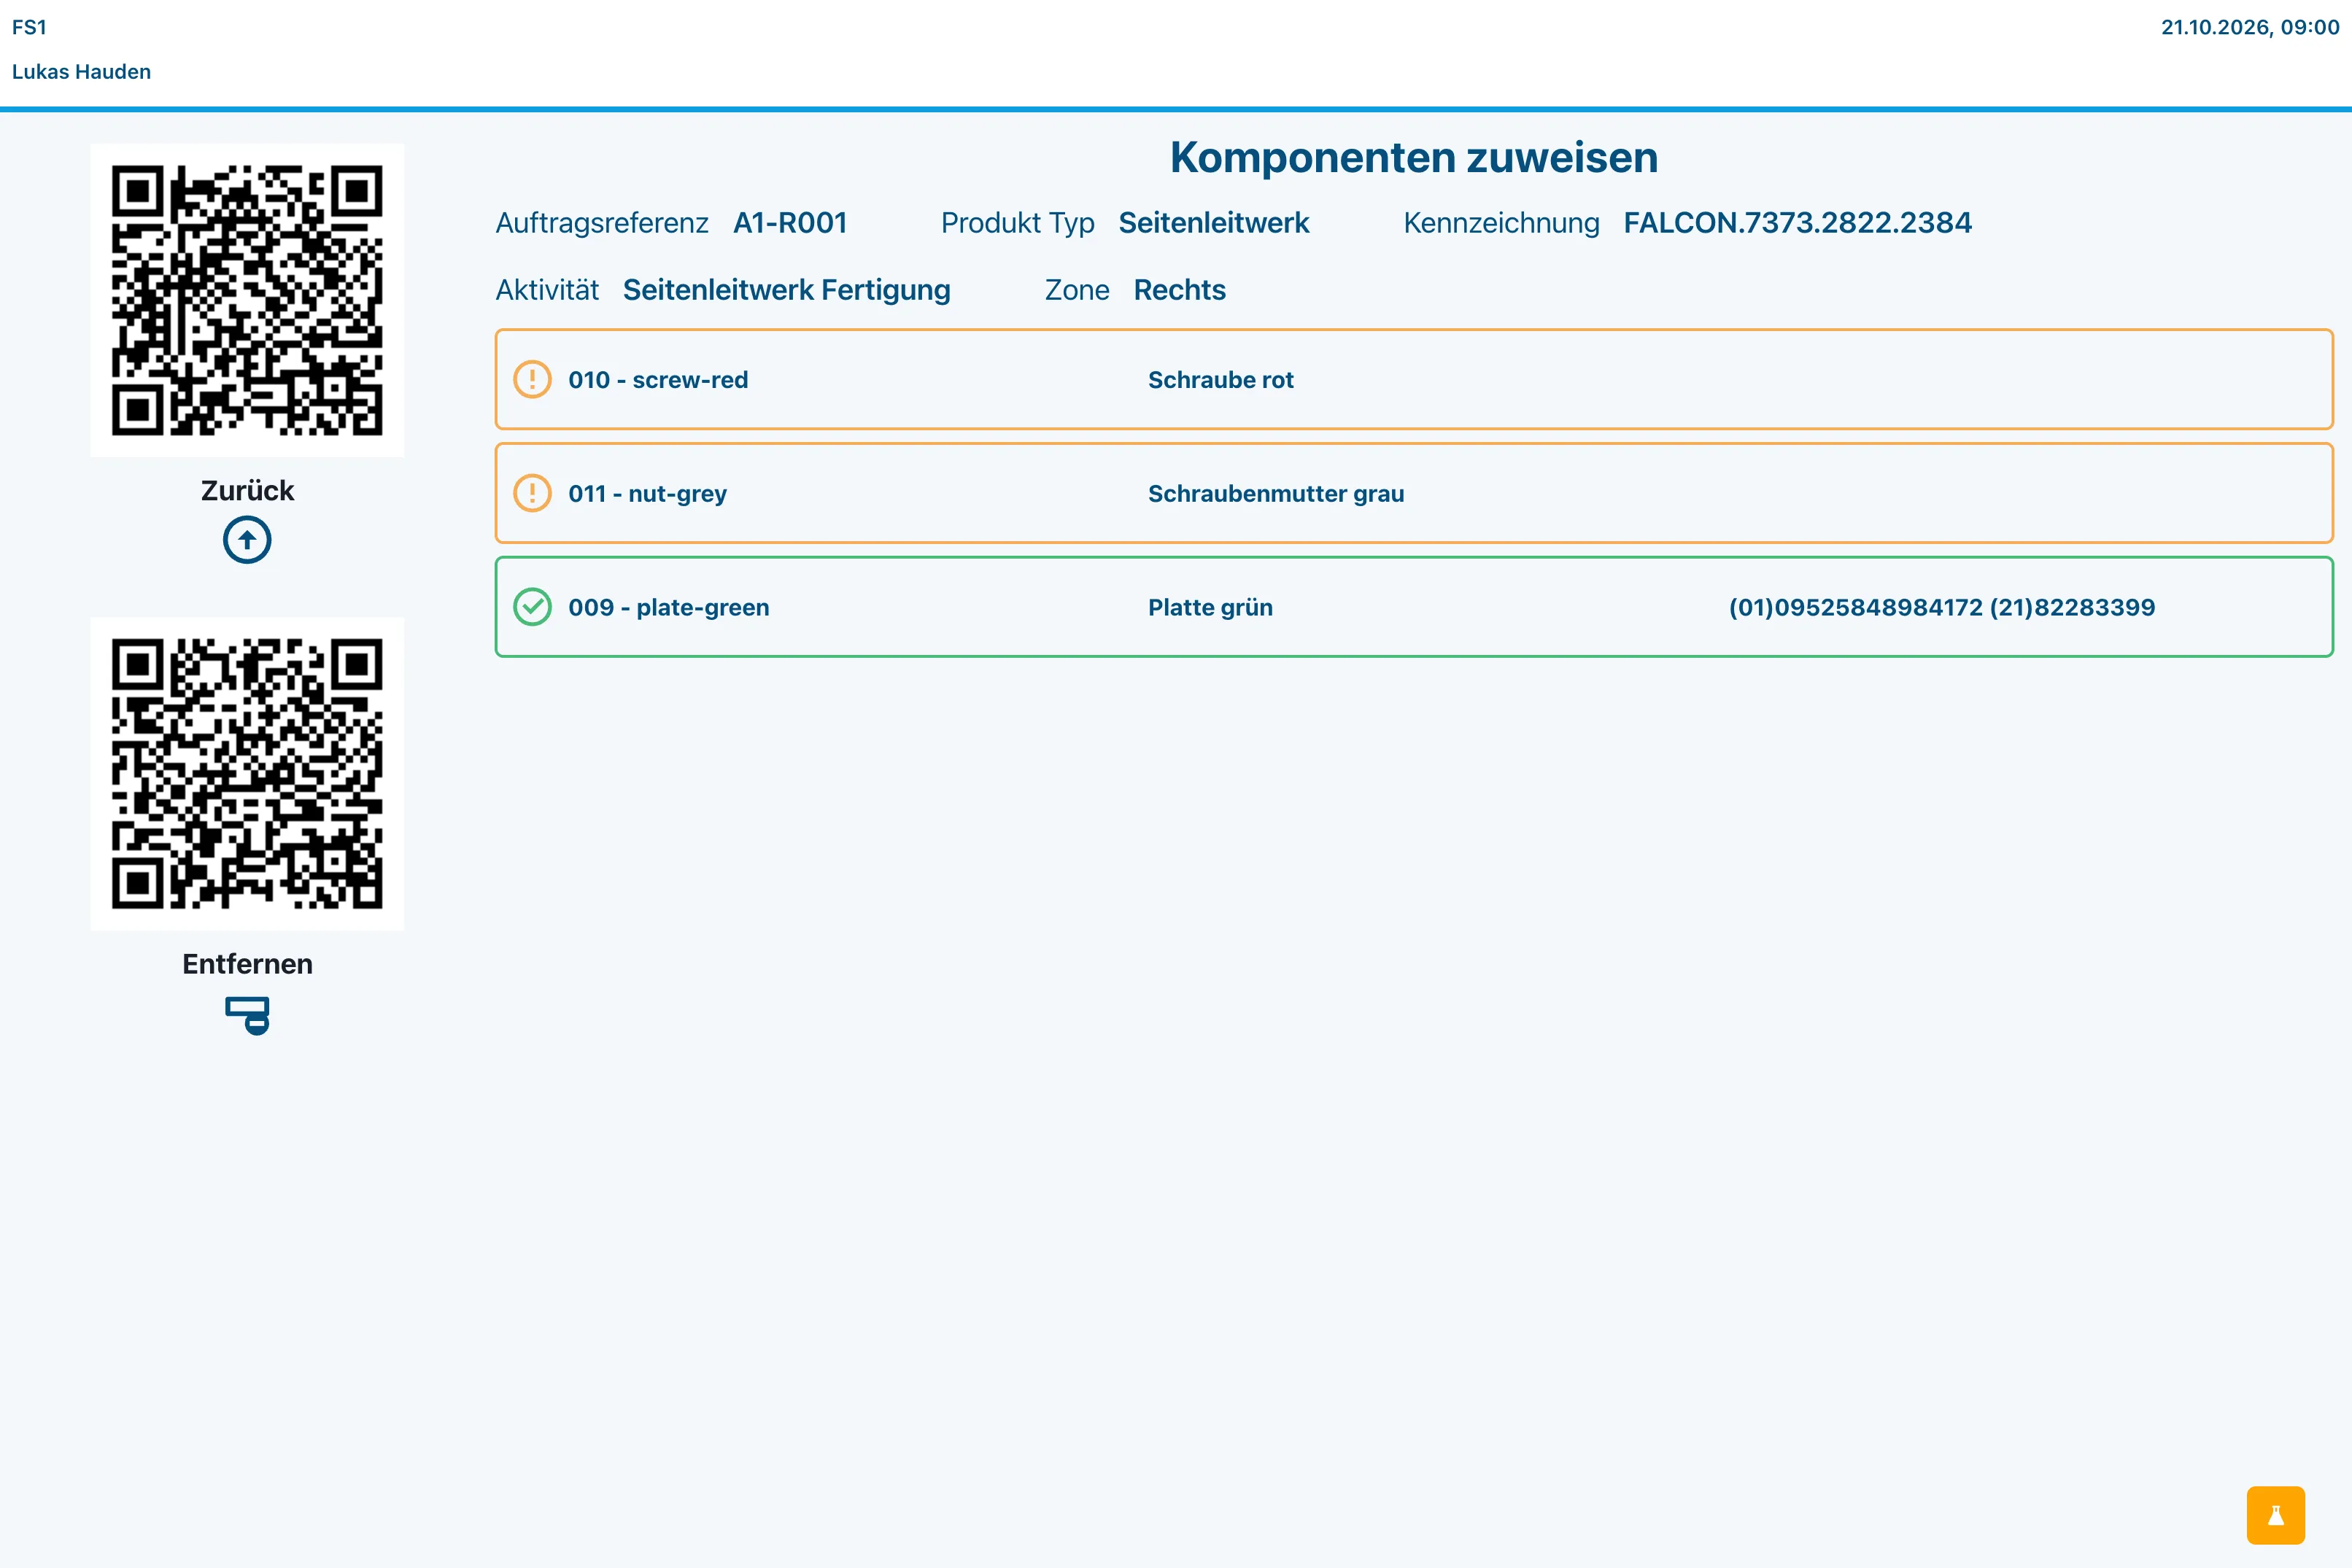
Task: Click the user name Lukas Hauden
Action: pos(81,72)
